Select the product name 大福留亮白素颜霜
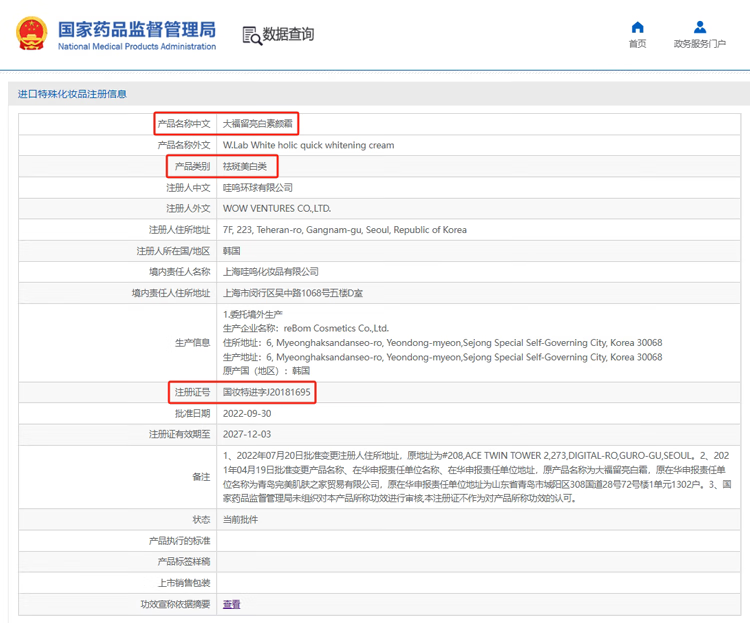The width and height of the screenshot is (750, 623). point(257,124)
